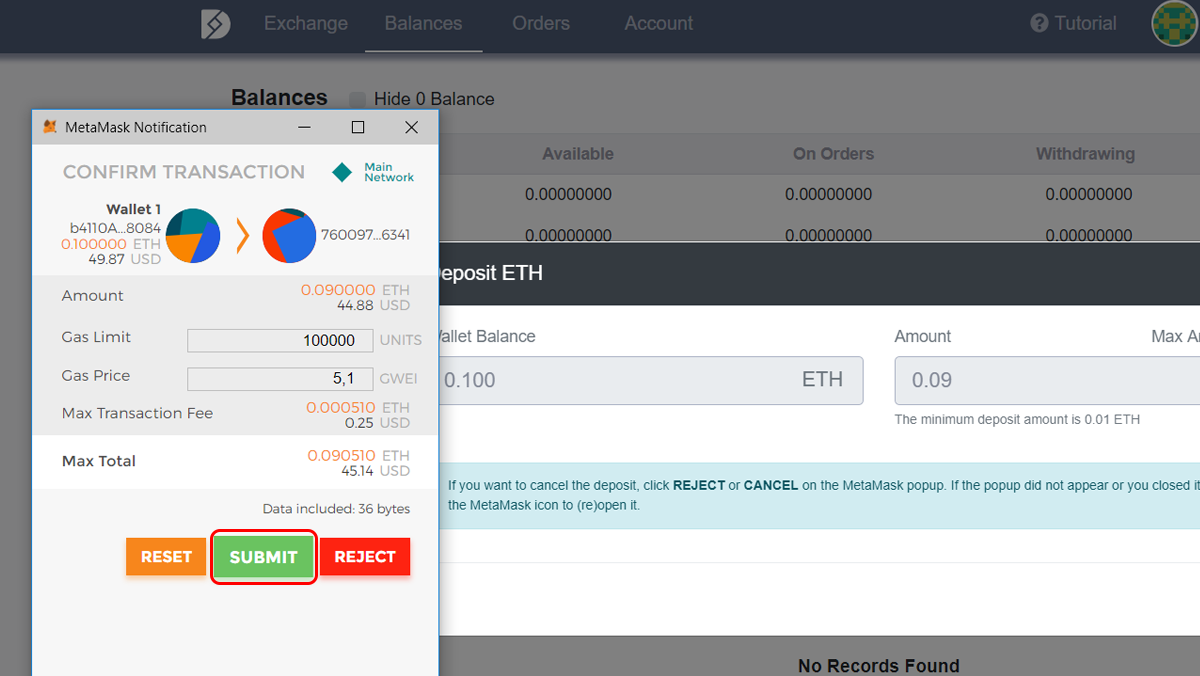Click the recipient 760097...6341 identicon
The width and height of the screenshot is (1200, 676).
(289, 236)
